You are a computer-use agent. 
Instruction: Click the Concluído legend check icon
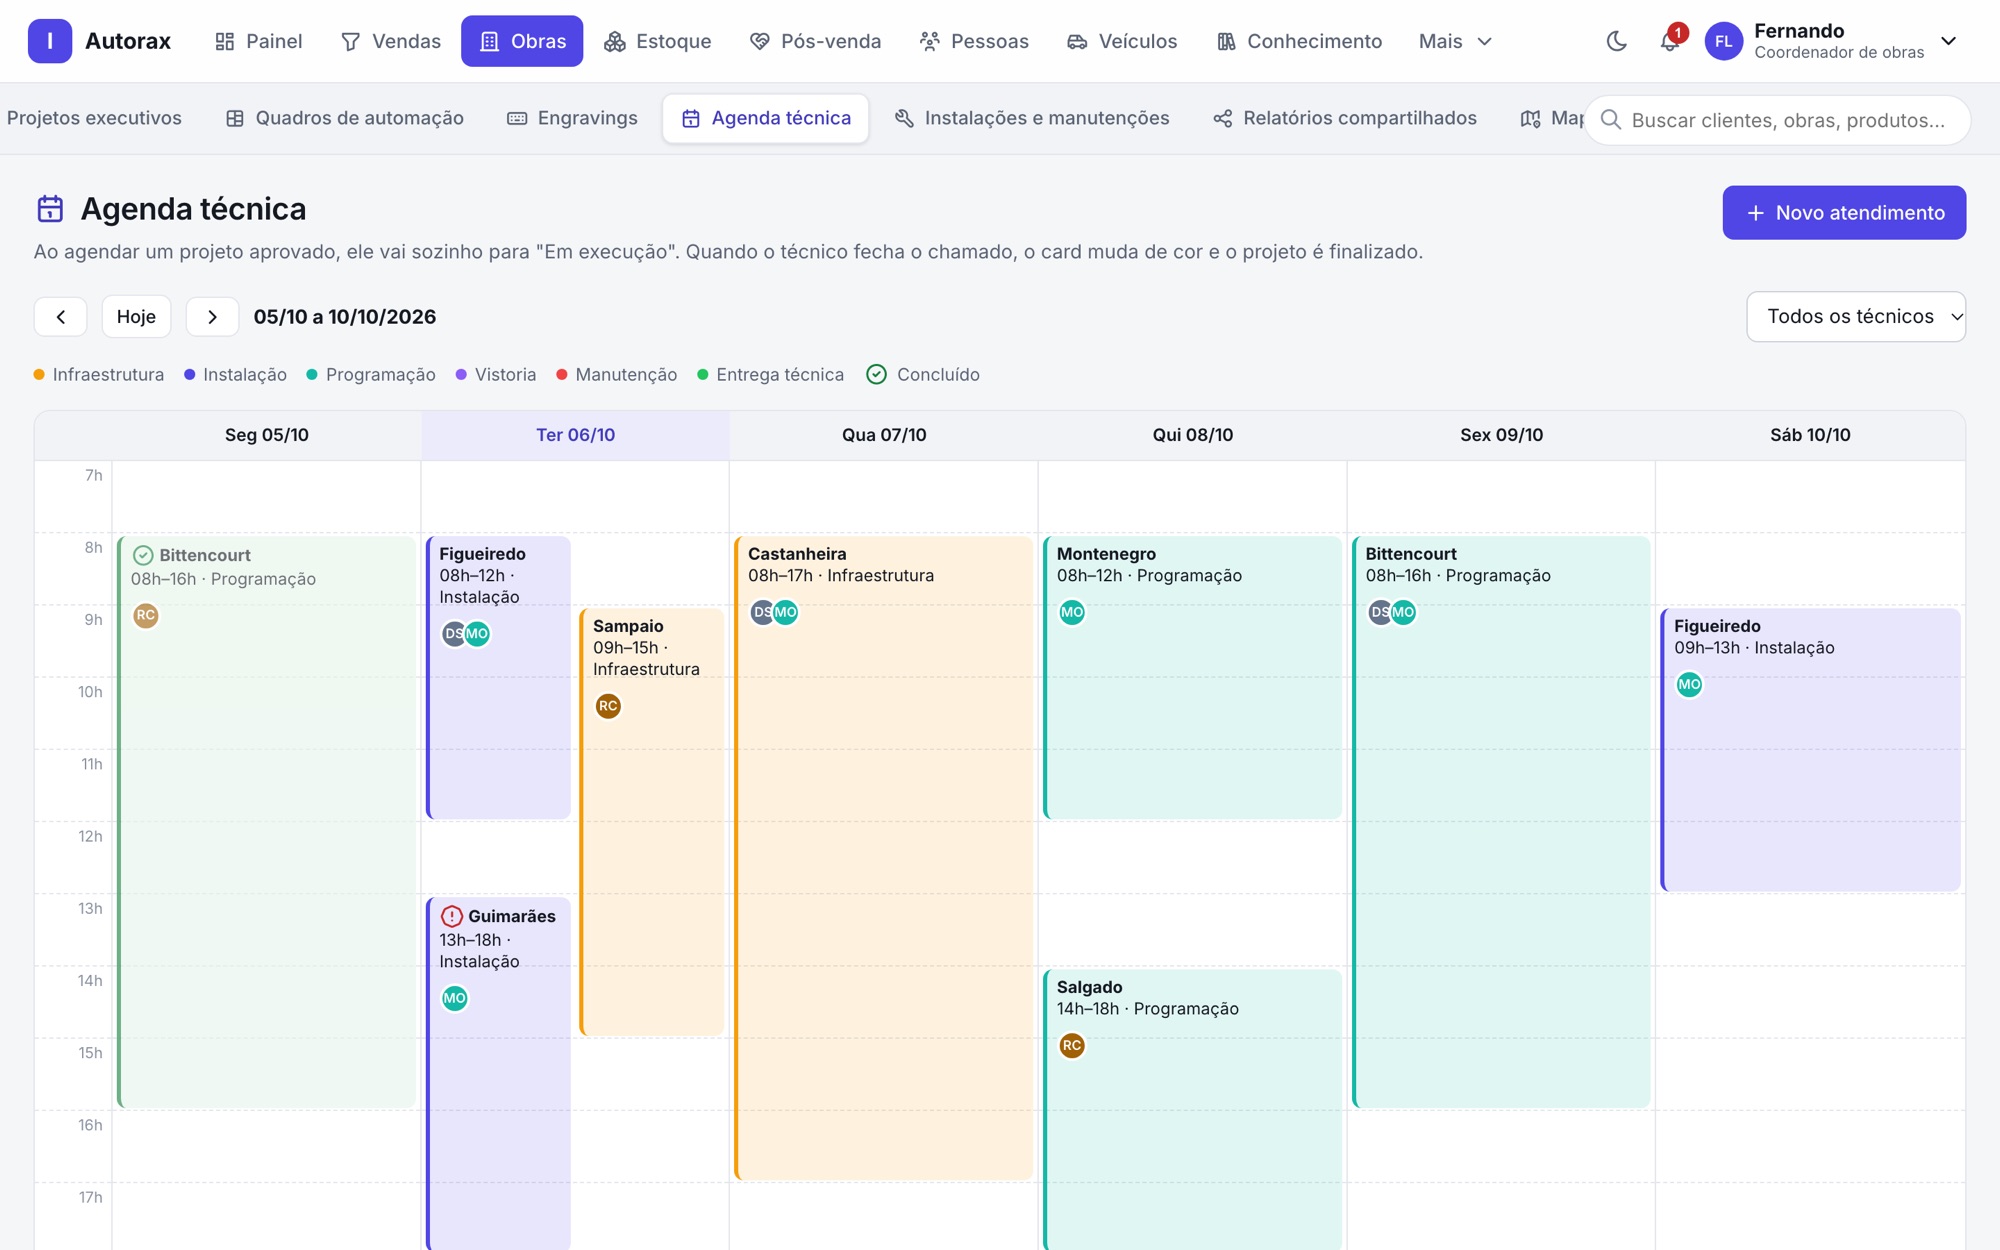(x=877, y=374)
